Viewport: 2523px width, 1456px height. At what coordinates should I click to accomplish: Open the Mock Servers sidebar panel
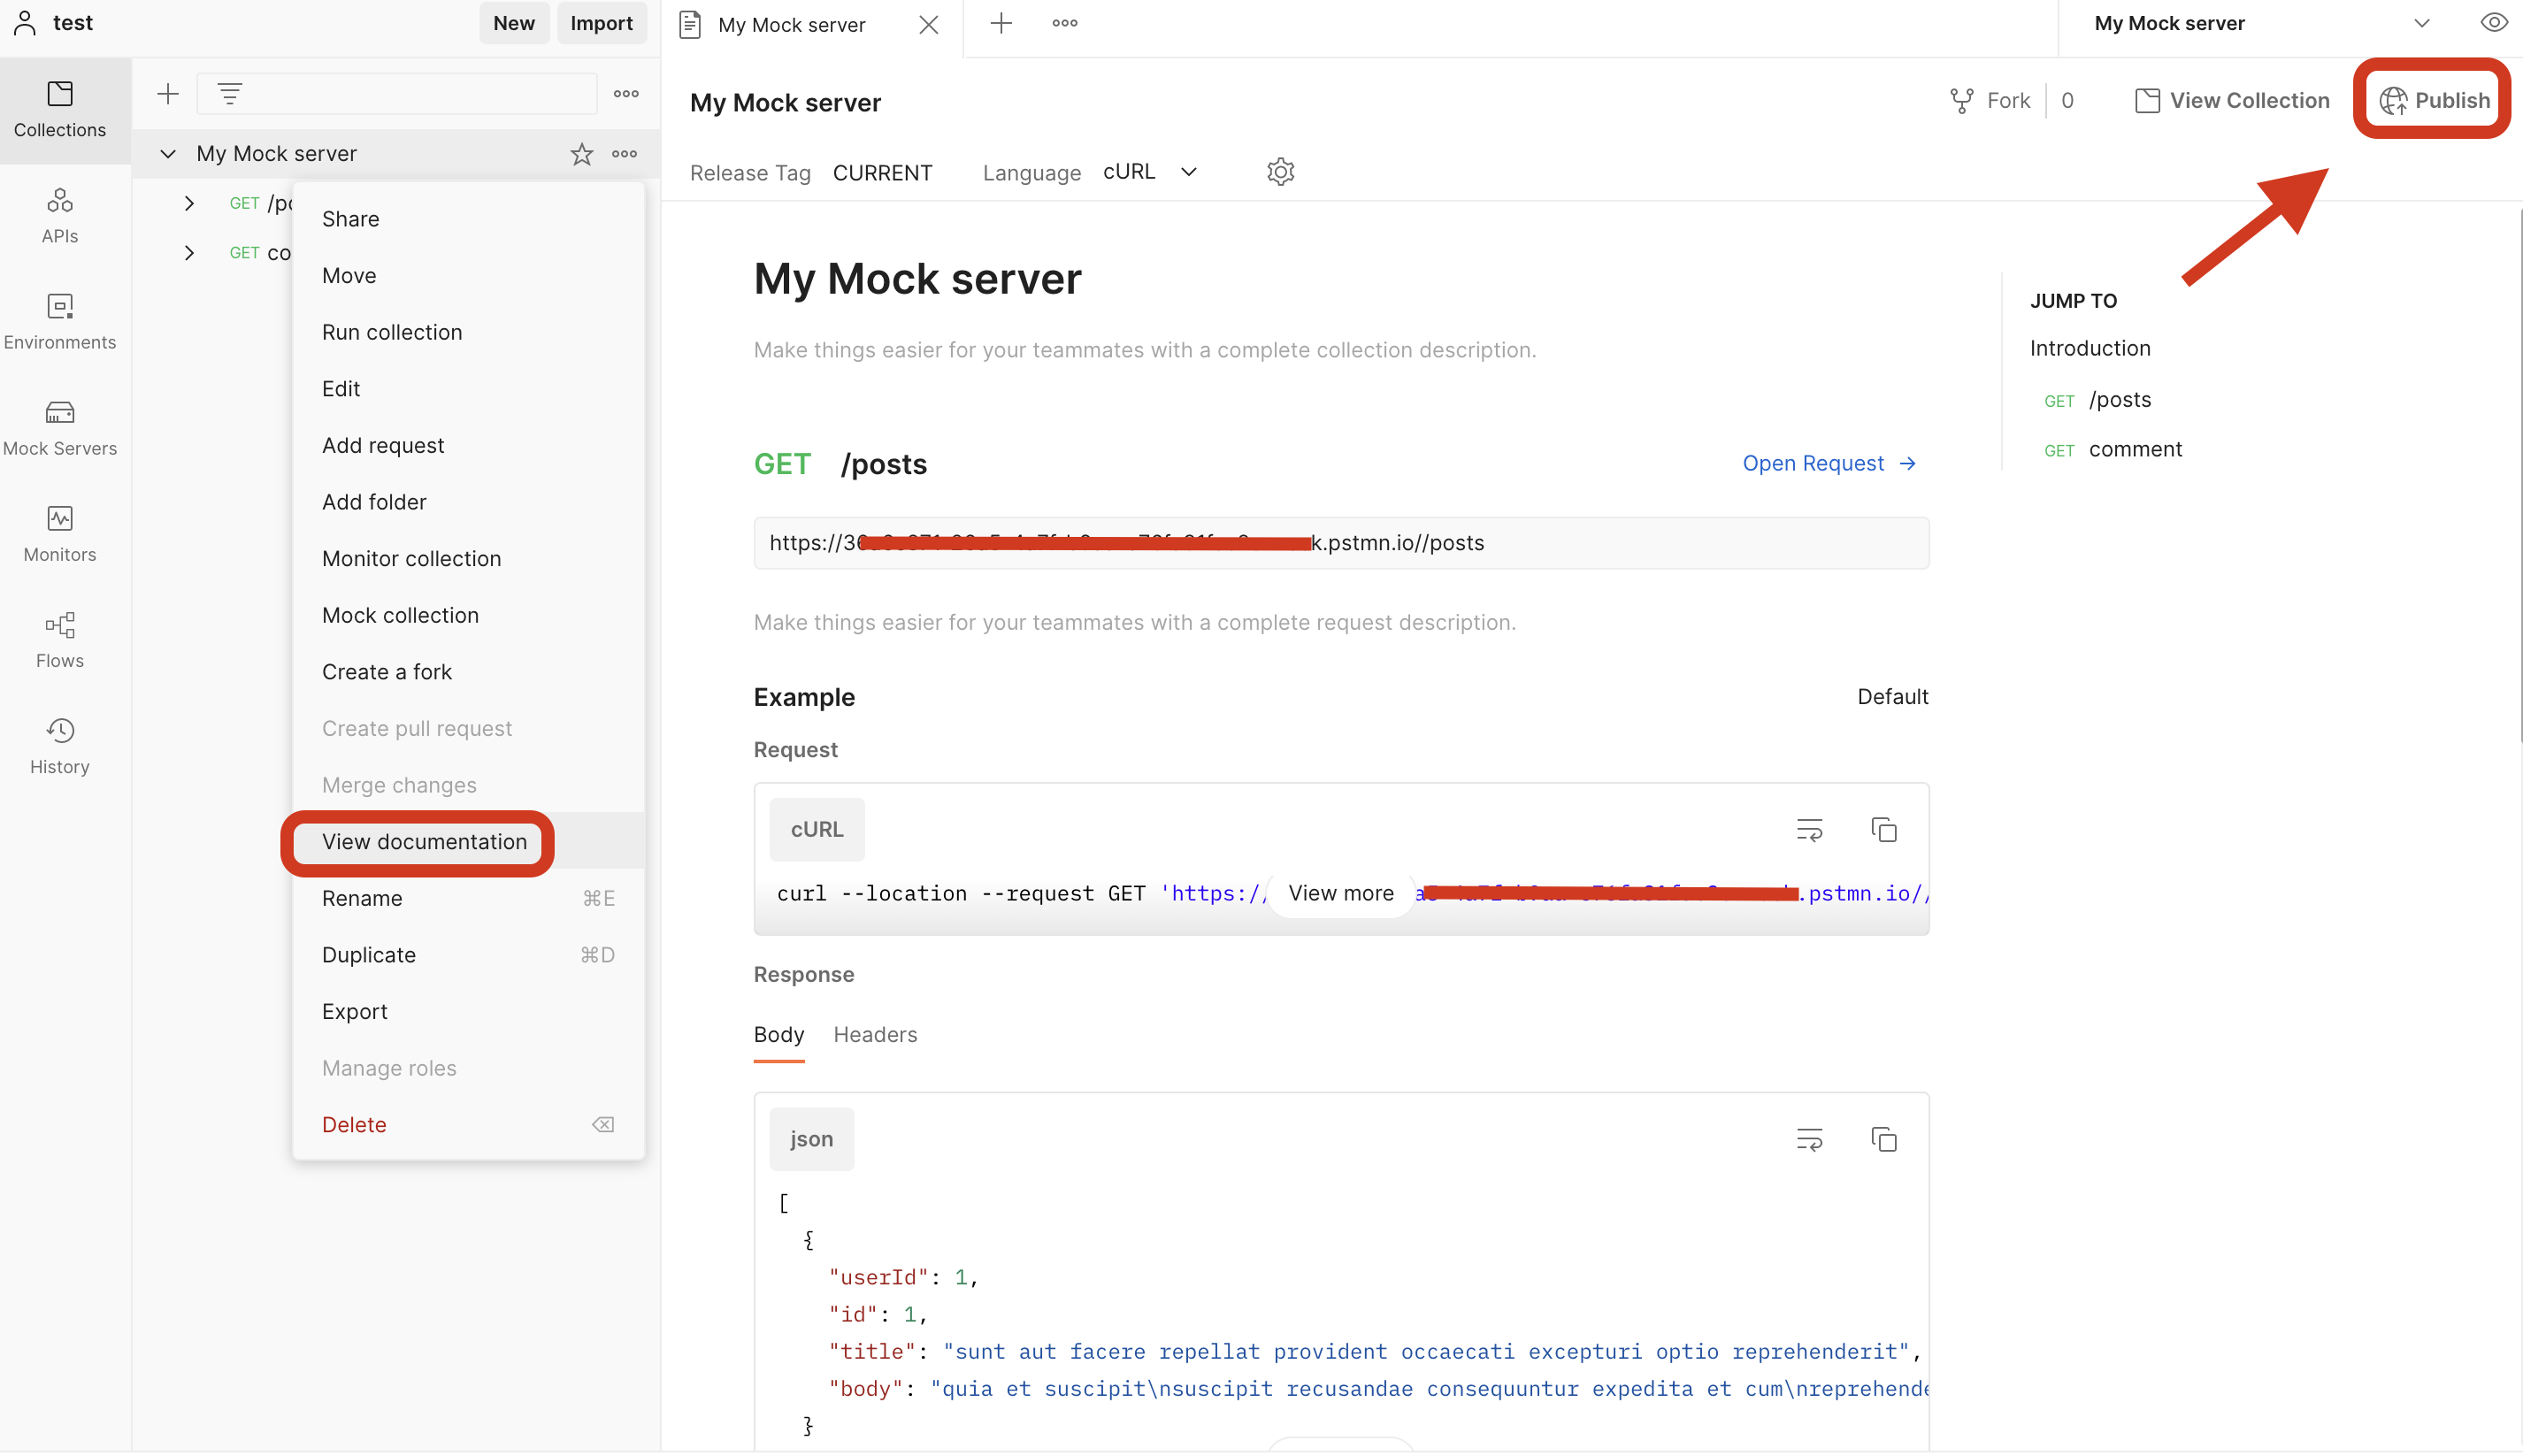(x=60, y=427)
